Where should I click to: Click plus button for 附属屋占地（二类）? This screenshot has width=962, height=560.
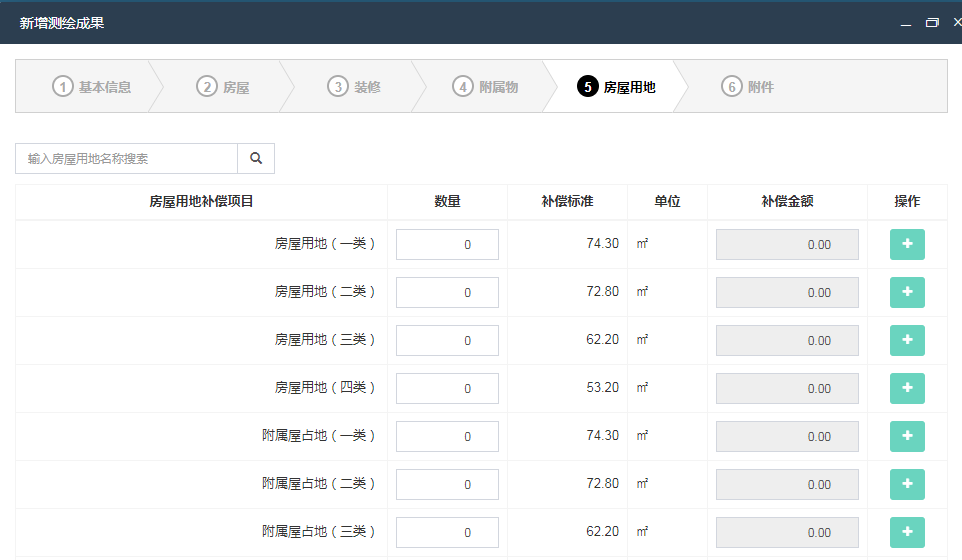pos(907,484)
